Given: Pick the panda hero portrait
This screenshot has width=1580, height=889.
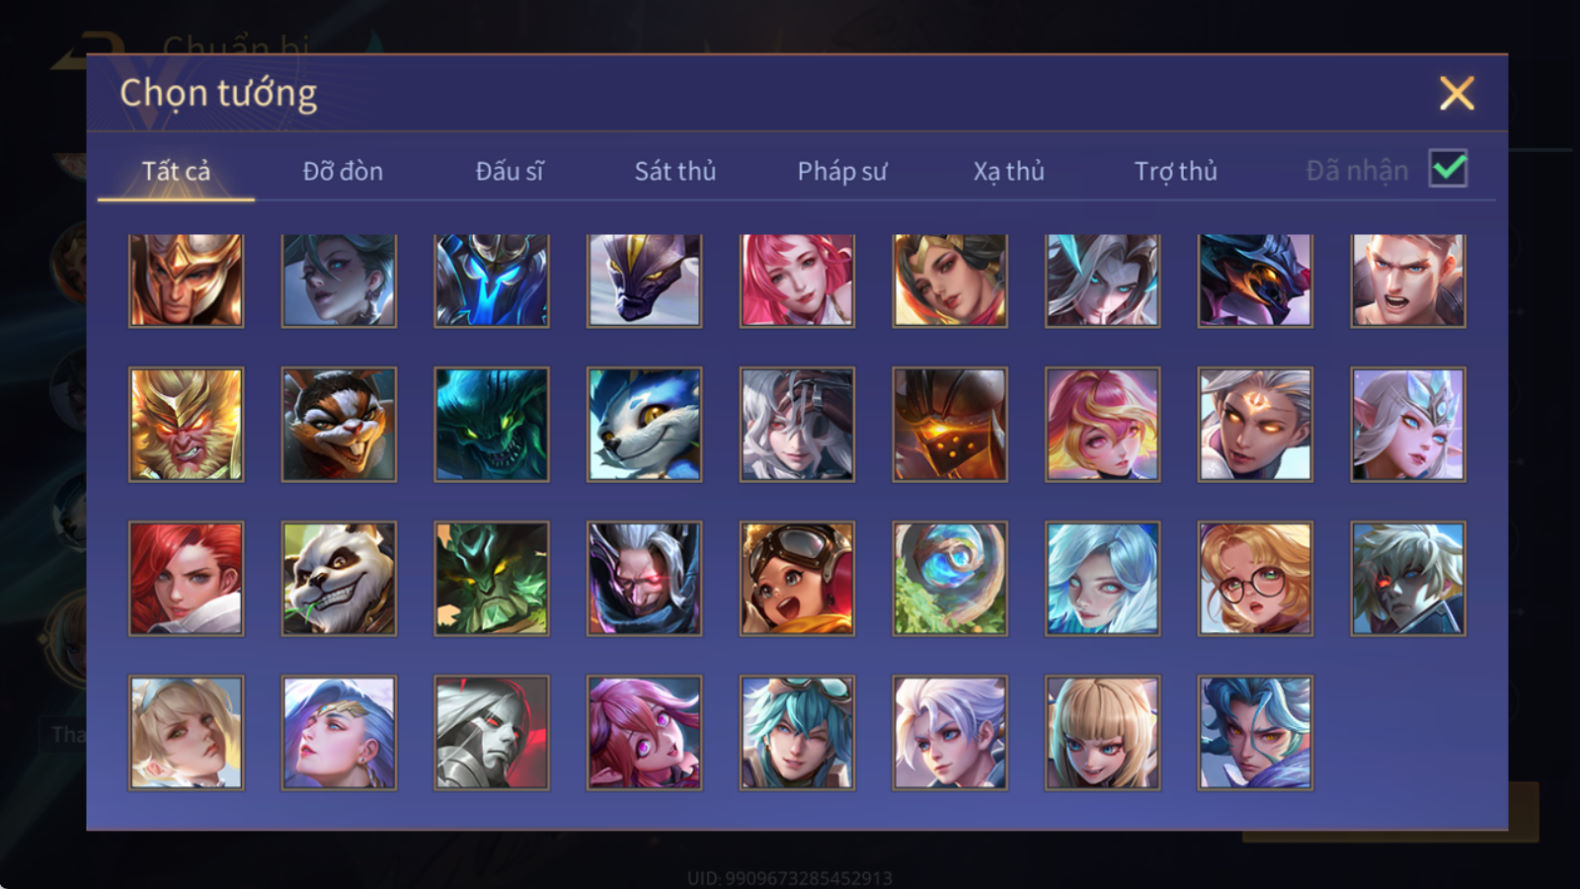Looking at the screenshot, I should 339,578.
